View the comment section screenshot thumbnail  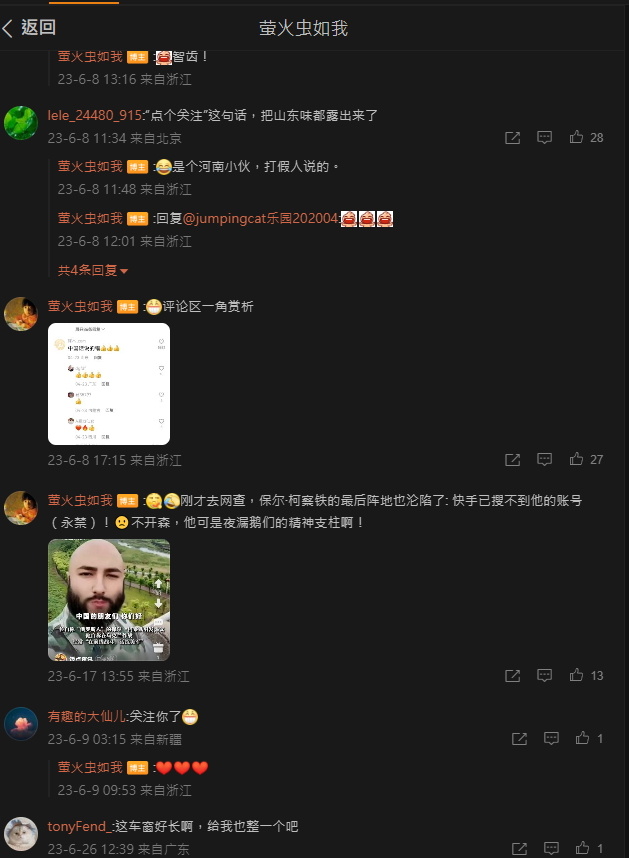pyautogui.click(x=109, y=384)
